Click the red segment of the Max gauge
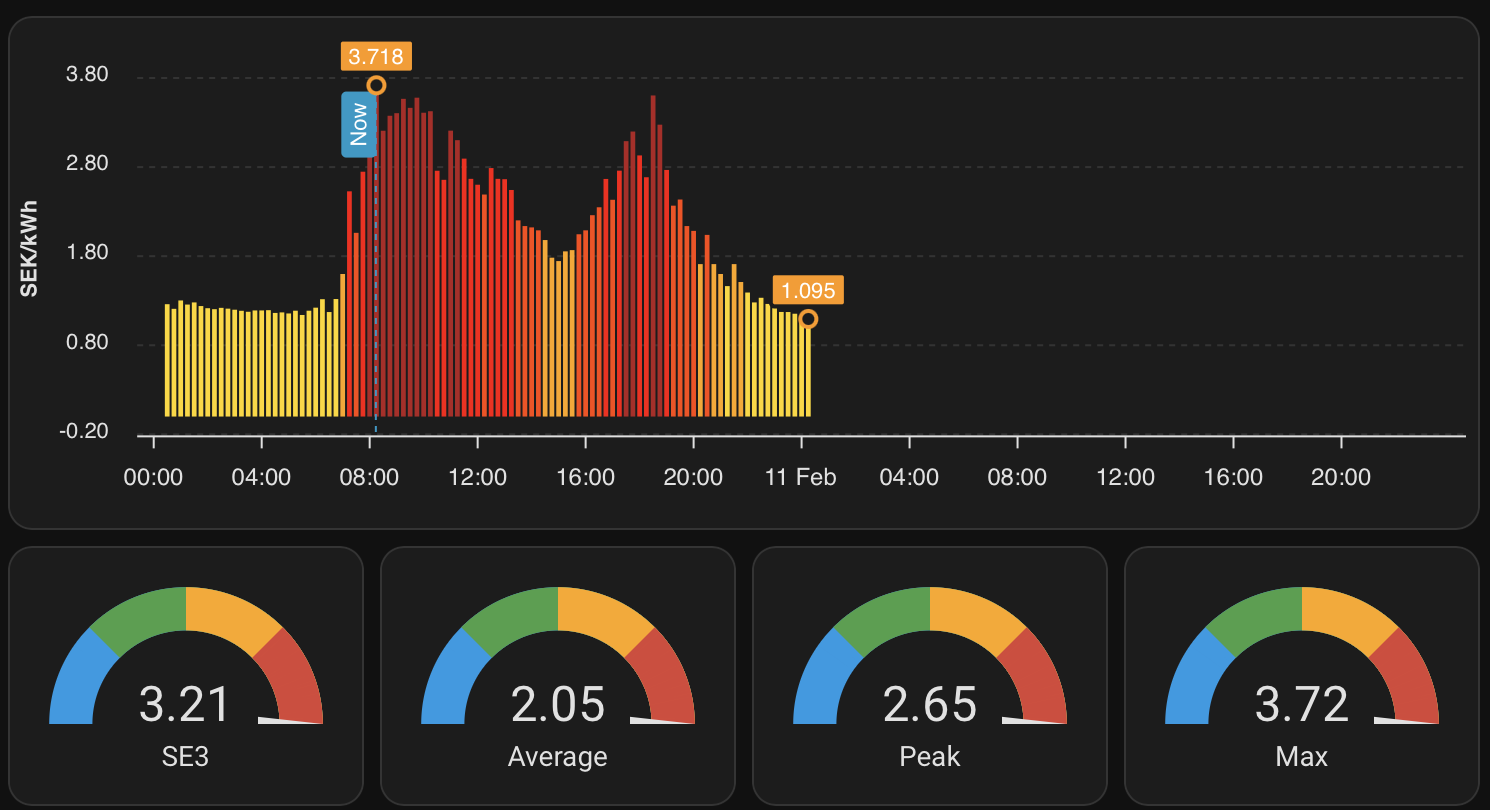This screenshot has height=810, width=1490. tap(1409, 675)
